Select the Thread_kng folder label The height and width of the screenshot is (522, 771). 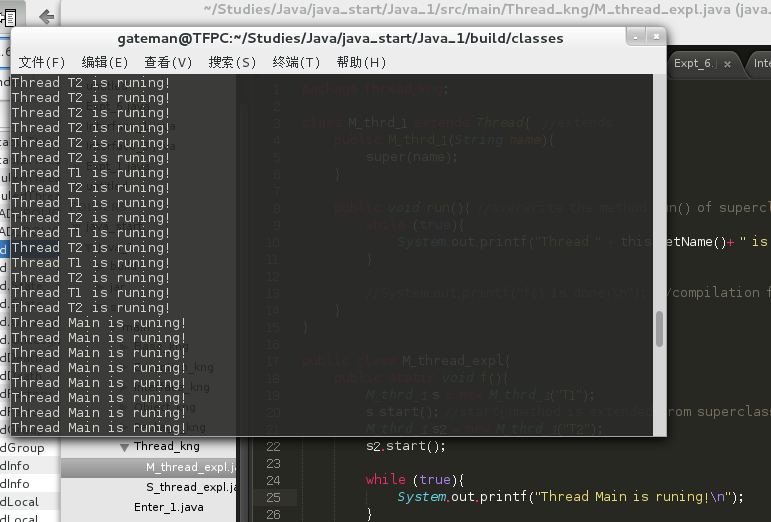pos(166,447)
